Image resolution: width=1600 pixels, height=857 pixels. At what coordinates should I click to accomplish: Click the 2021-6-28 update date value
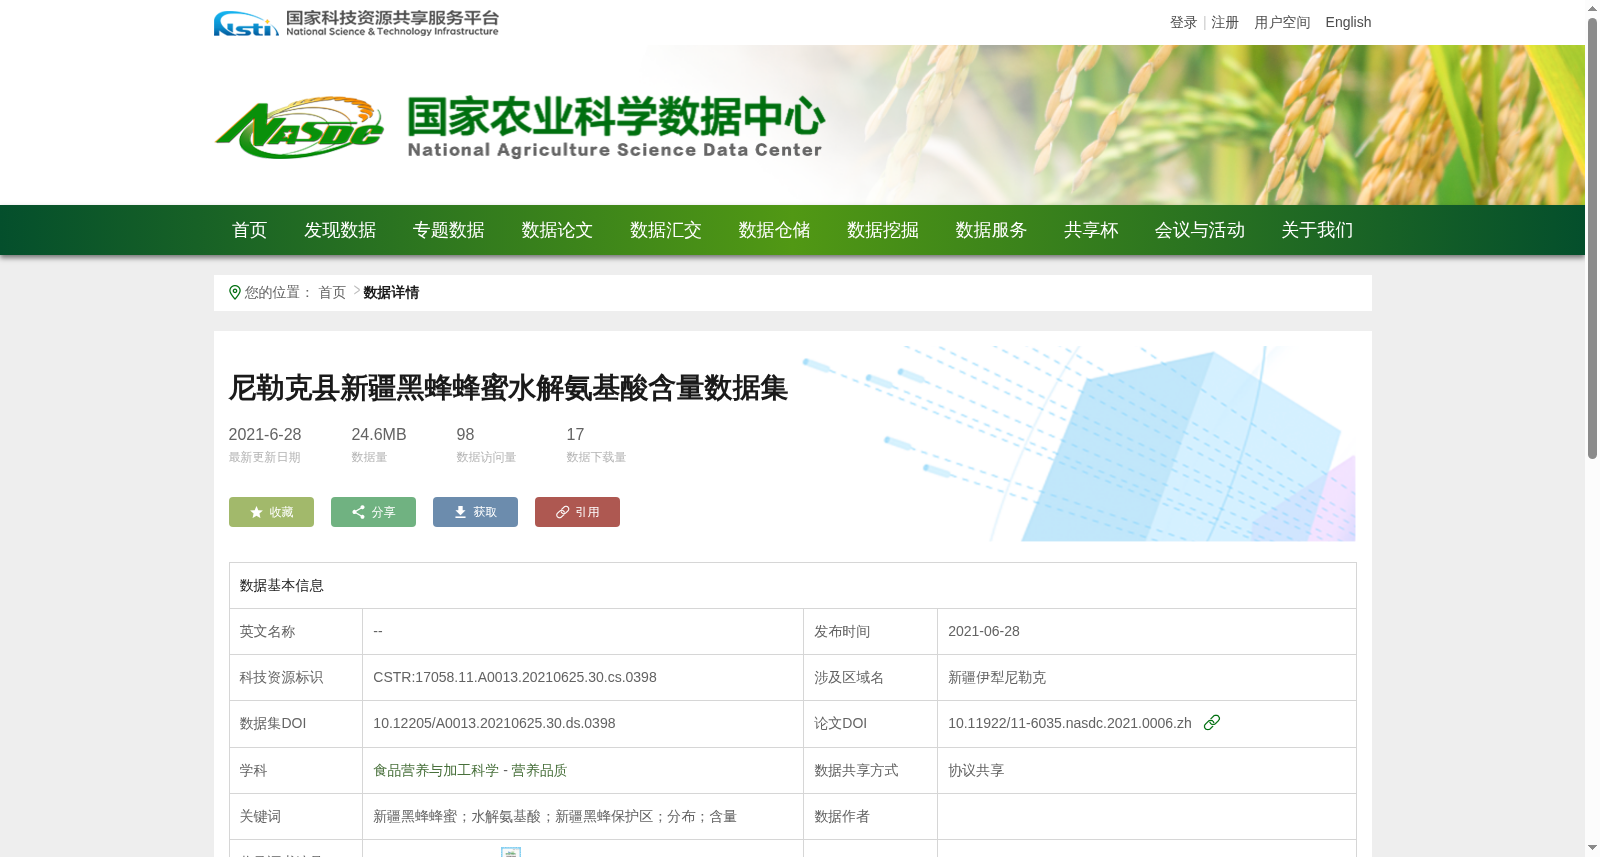265,435
